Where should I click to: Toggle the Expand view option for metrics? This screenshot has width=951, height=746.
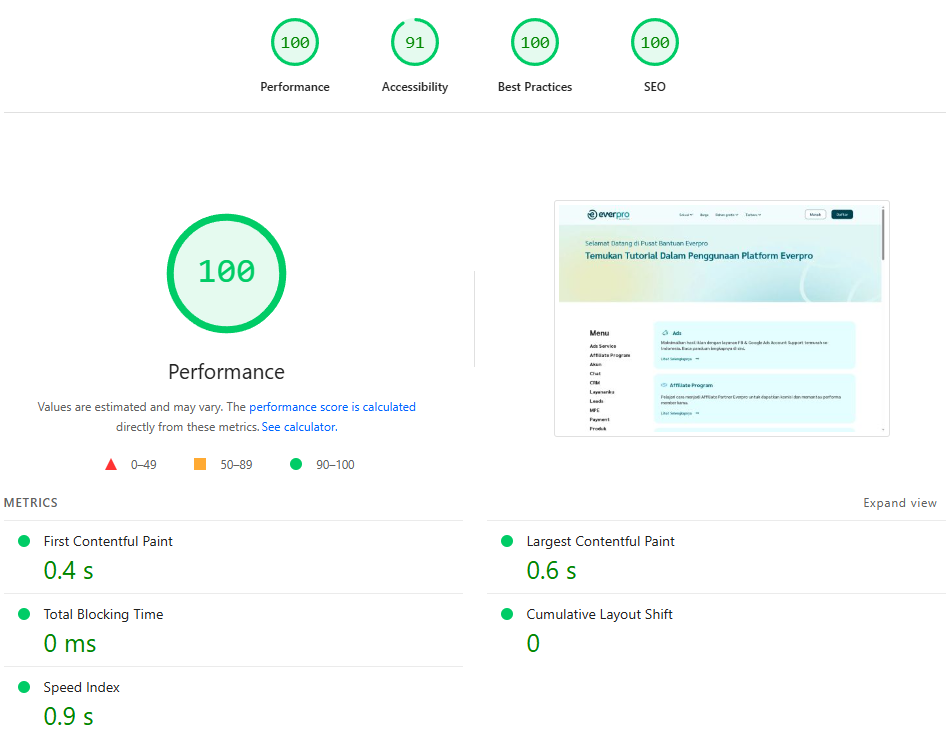point(900,503)
